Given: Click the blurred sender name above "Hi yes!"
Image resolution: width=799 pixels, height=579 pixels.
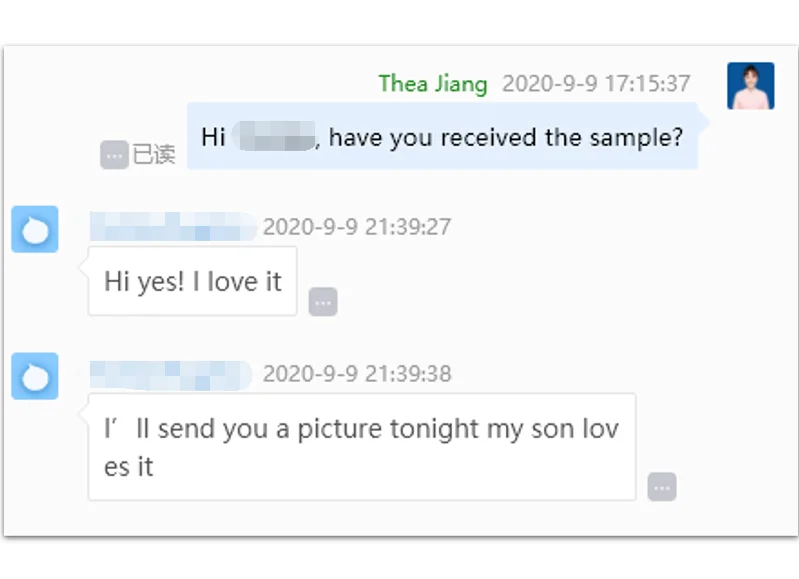Looking at the screenshot, I should point(172,227).
